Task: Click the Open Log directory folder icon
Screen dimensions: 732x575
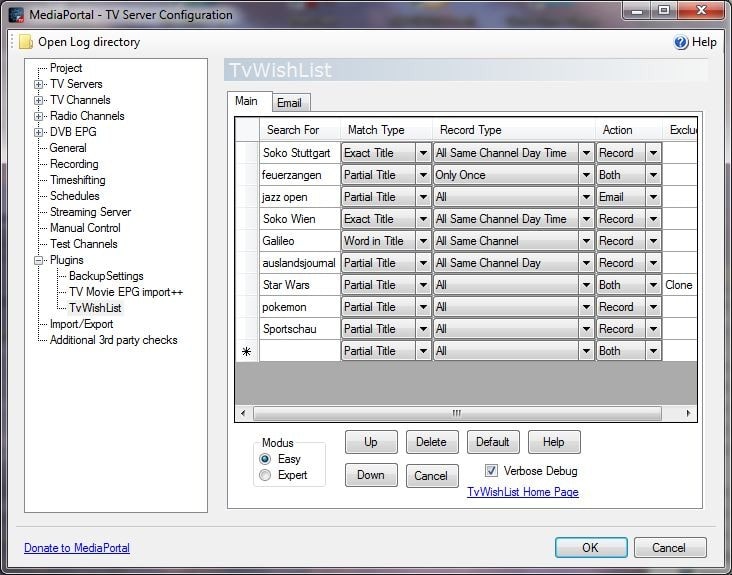Action: [x=25, y=42]
